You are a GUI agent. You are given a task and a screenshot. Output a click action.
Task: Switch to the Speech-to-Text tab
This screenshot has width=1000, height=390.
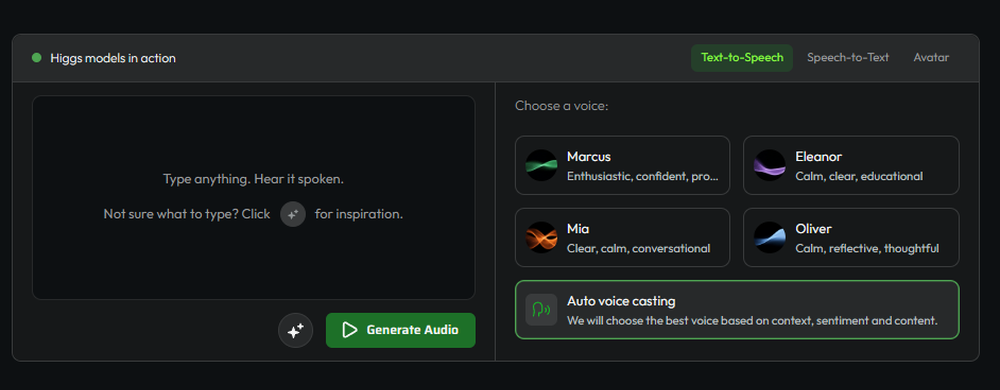[848, 58]
